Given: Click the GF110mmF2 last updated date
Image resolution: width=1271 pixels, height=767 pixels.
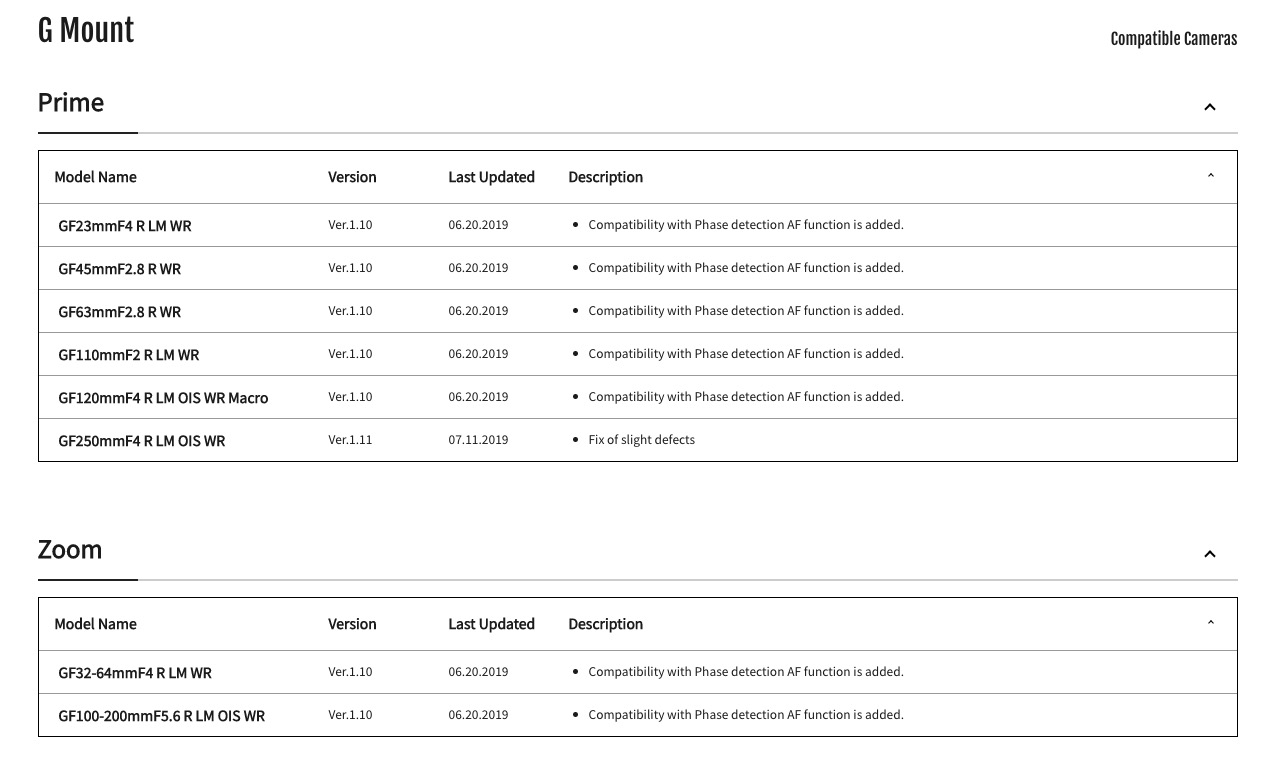Looking at the screenshot, I should [478, 354].
